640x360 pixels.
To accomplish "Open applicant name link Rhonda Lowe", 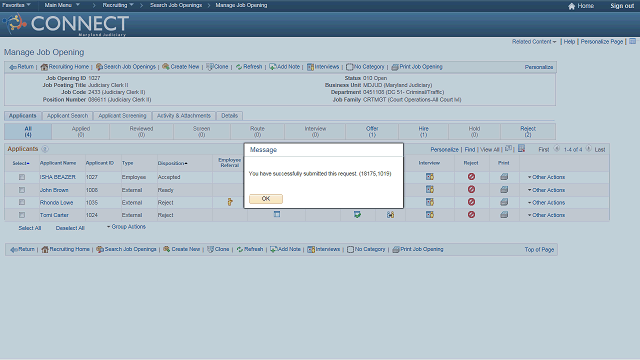I will (x=56, y=203).
